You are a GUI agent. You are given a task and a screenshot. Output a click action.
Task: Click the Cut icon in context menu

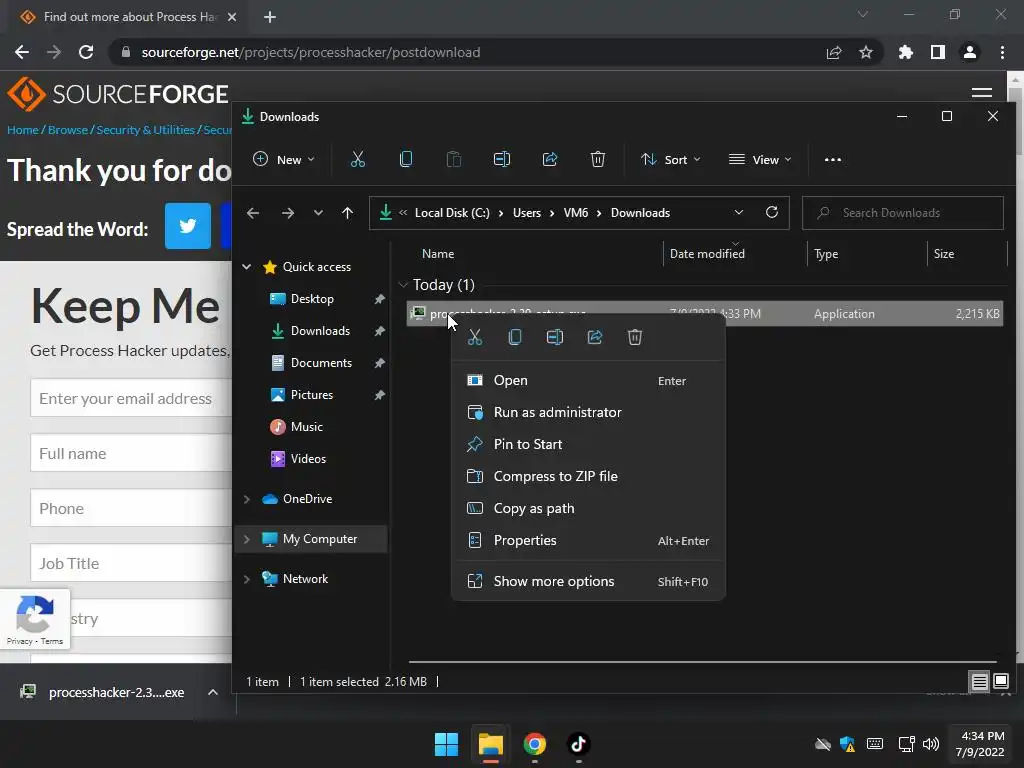point(475,337)
